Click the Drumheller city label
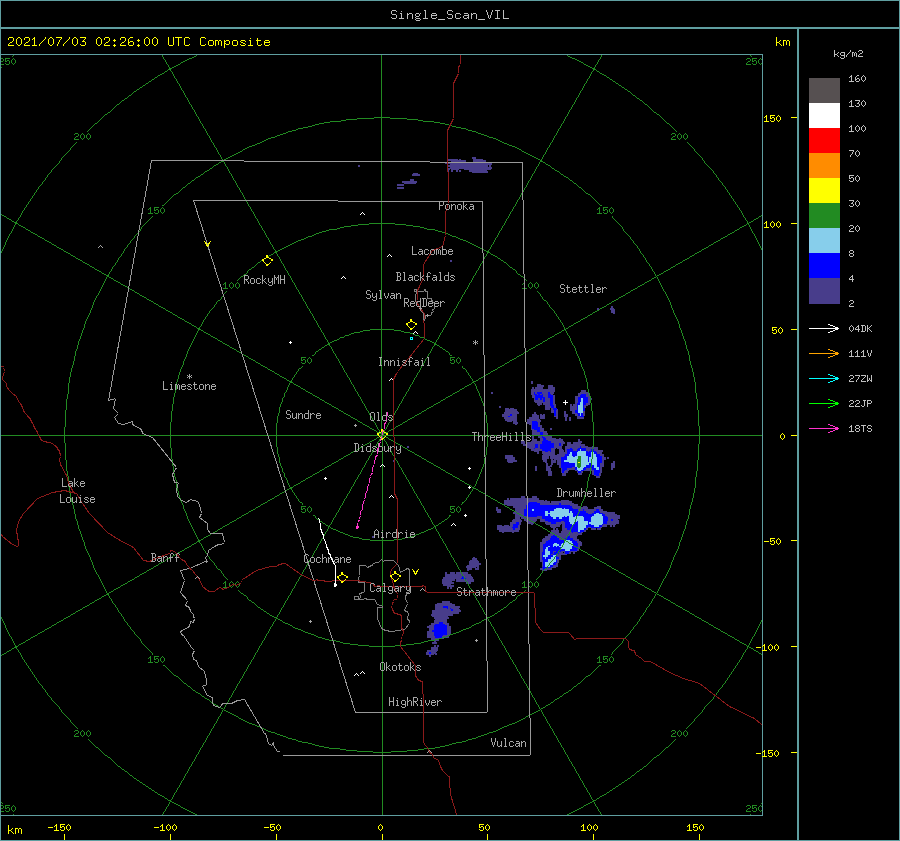 click(586, 493)
